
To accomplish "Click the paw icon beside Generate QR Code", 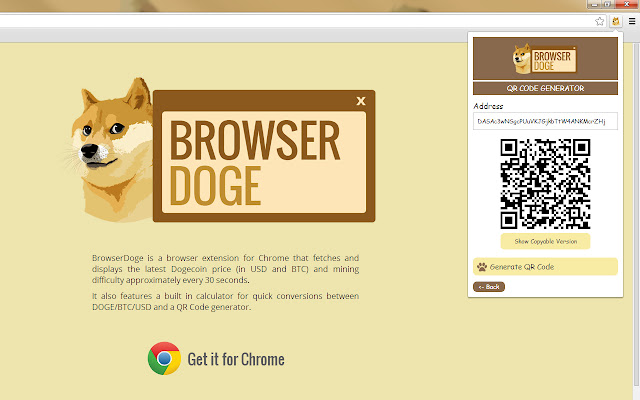I will tap(482, 267).
